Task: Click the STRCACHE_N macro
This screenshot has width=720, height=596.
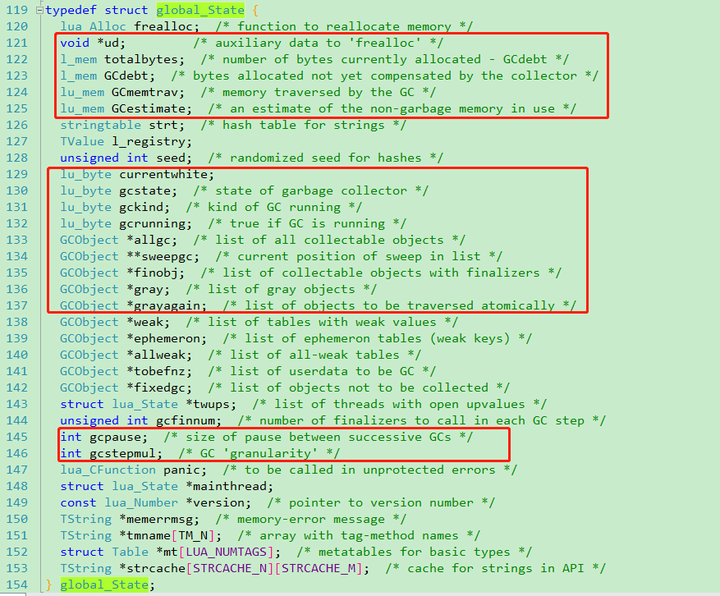Action: click(230, 568)
